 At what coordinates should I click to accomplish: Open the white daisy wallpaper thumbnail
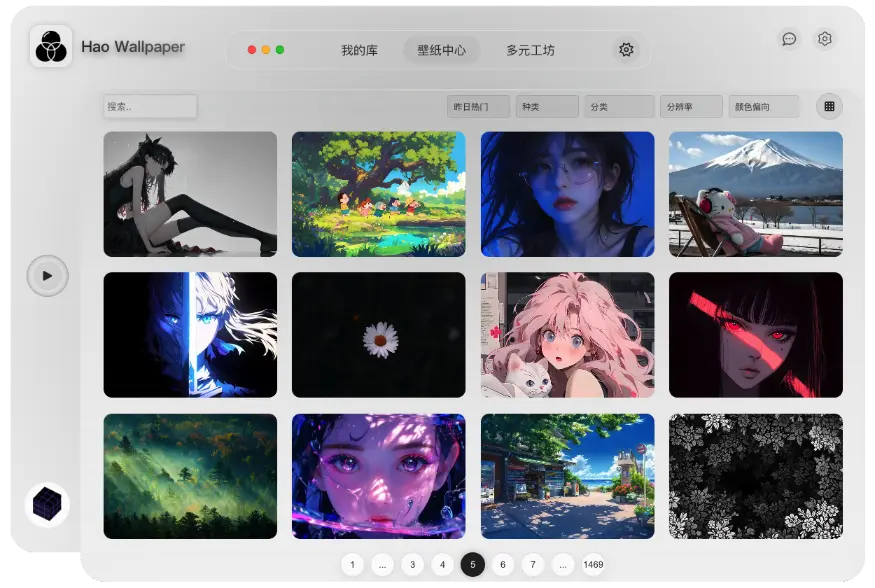coord(379,335)
